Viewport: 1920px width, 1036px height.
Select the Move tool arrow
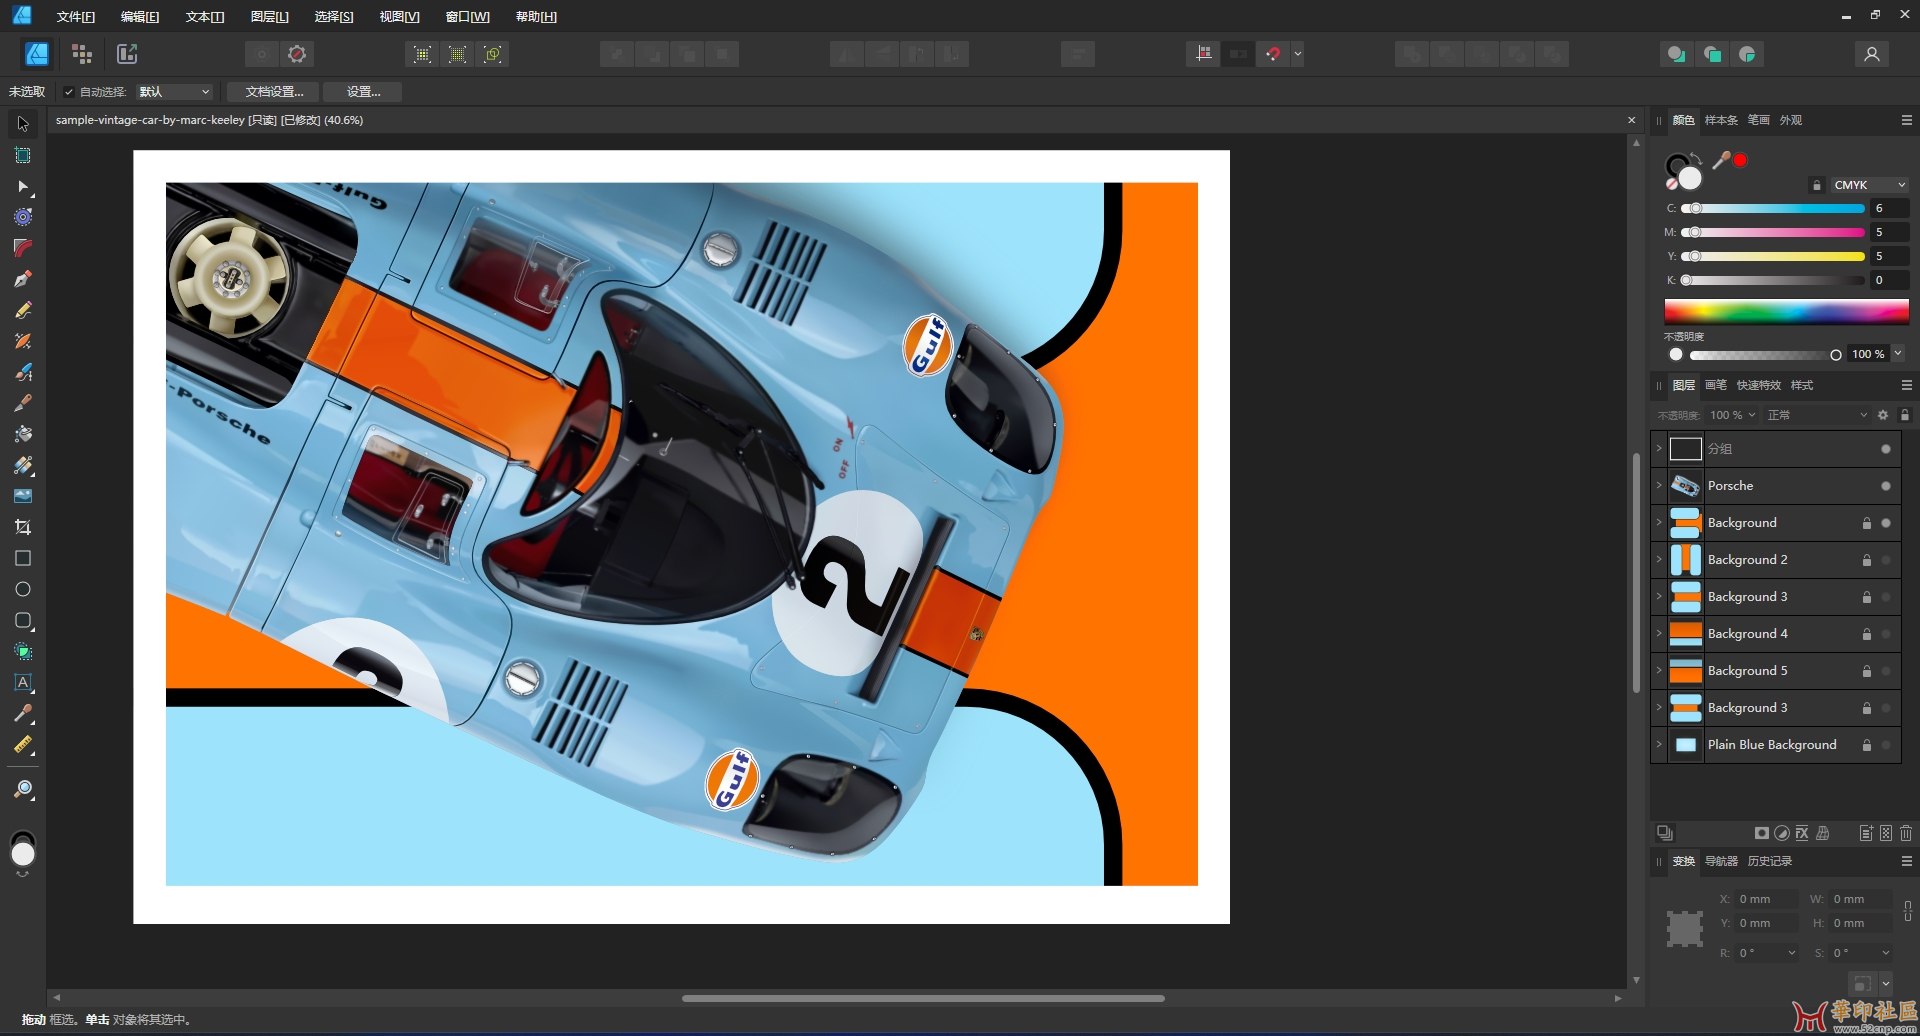coord(23,124)
